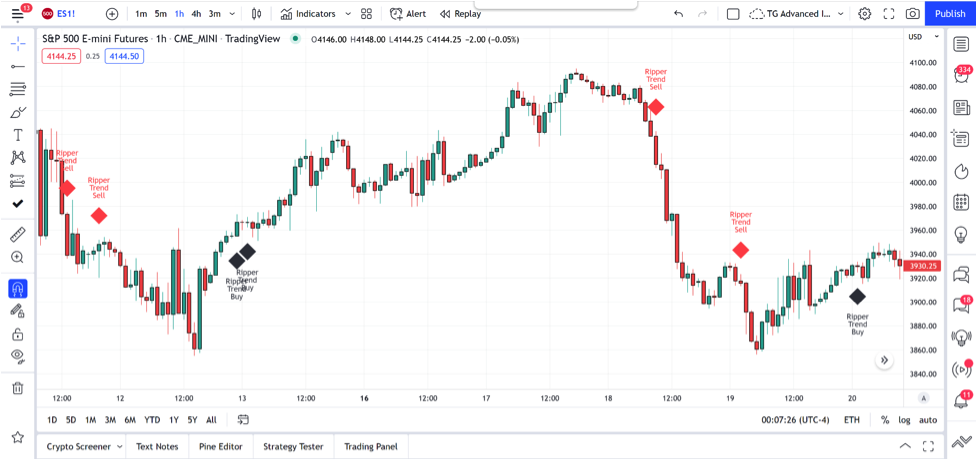Undo the last chart action
This screenshot has height=460, width=977.
[679, 14]
